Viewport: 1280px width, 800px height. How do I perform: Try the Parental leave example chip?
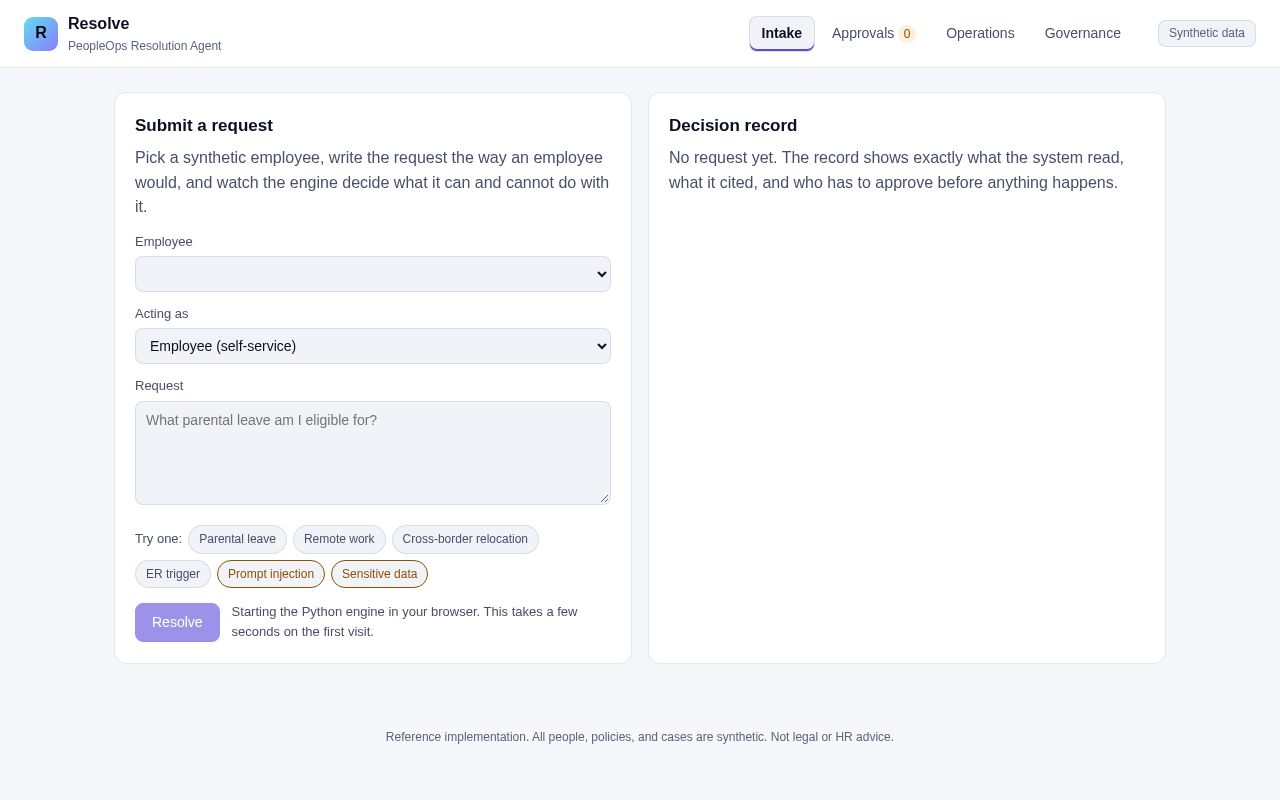237,540
